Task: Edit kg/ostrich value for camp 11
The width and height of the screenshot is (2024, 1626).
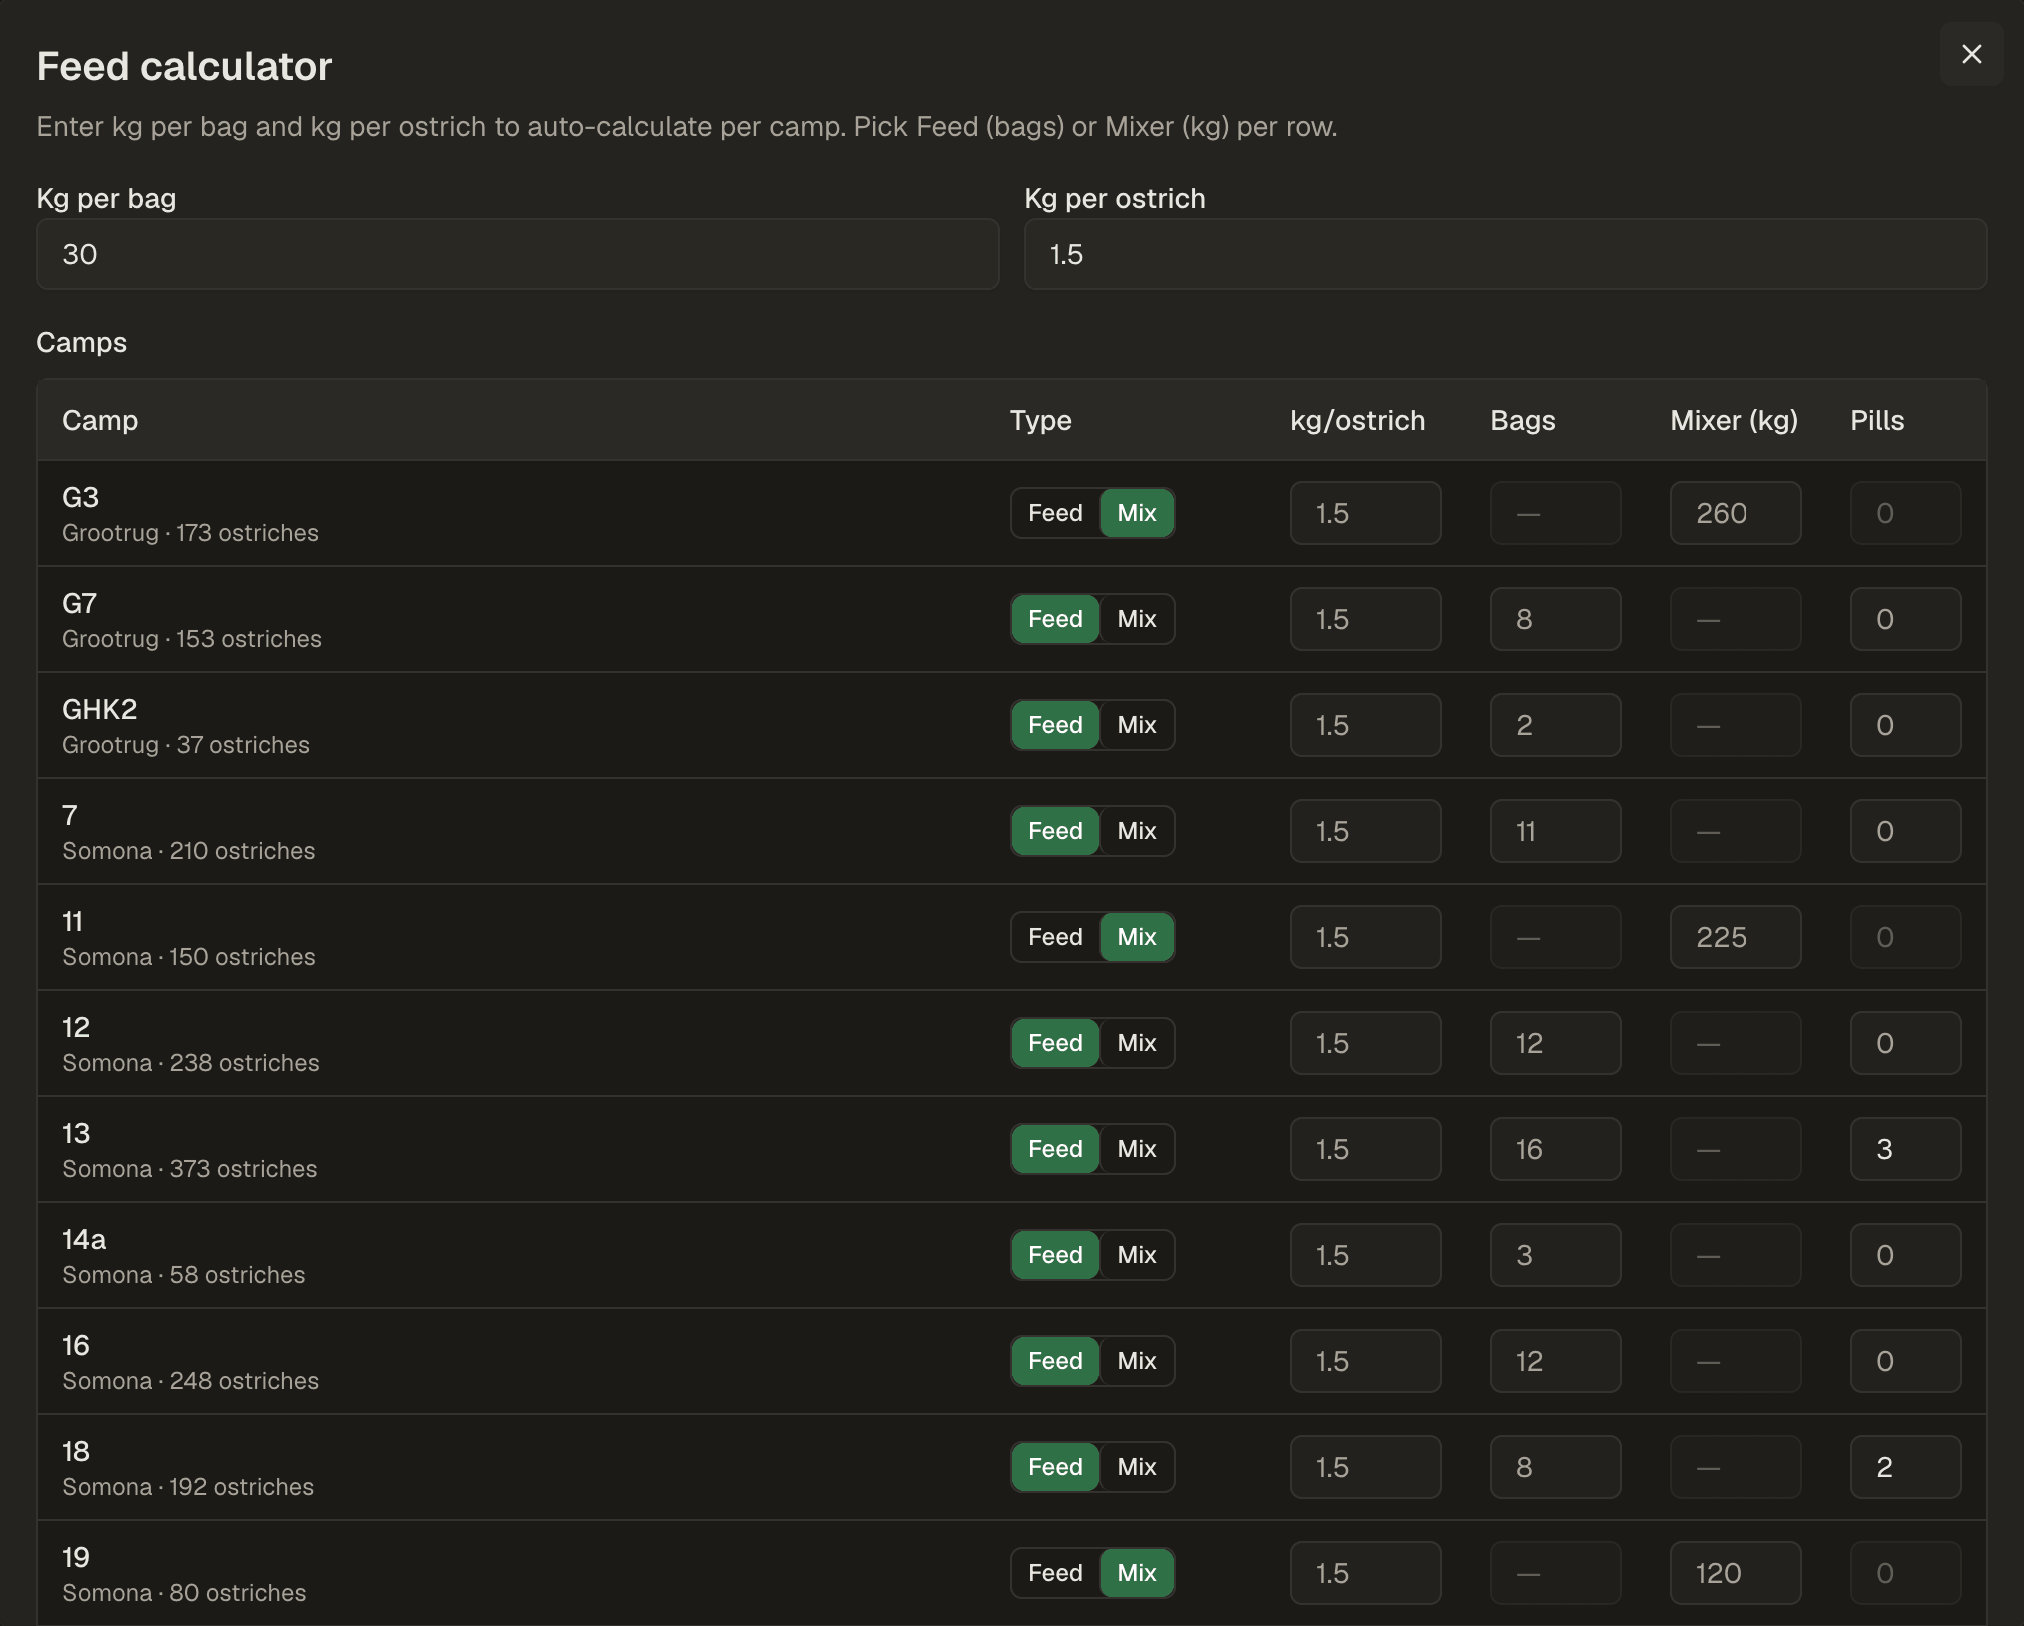Action: tap(1365, 937)
